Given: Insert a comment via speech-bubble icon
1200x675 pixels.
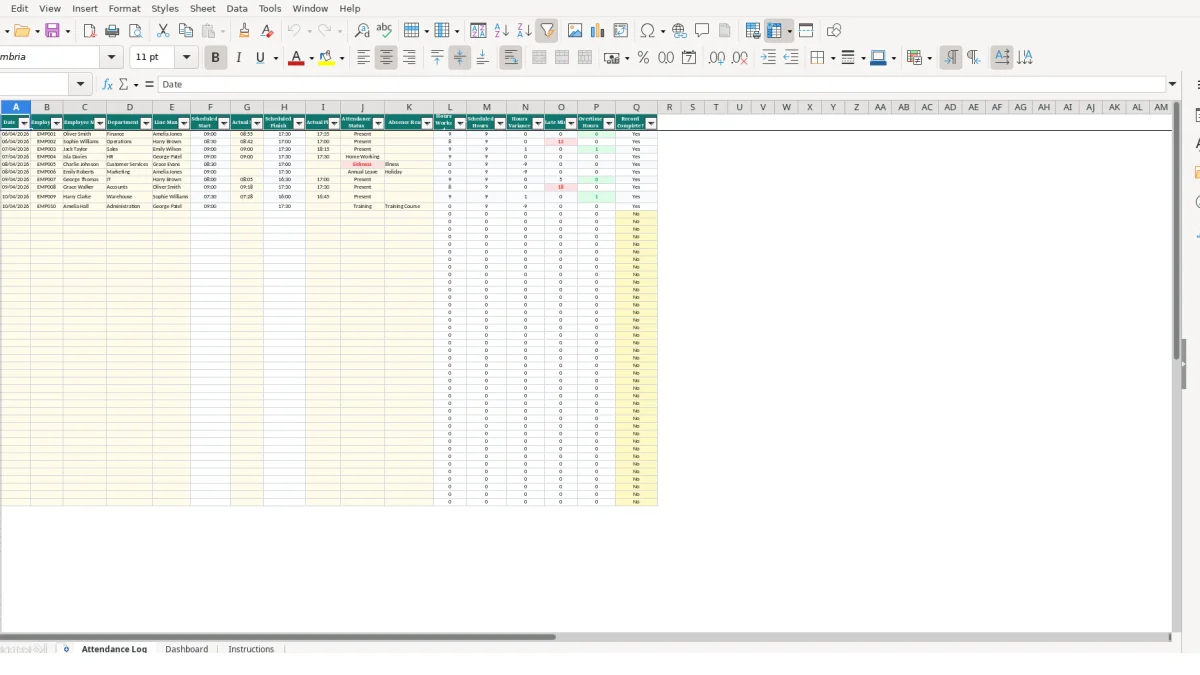Looking at the screenshot, I should coord(702,31).
